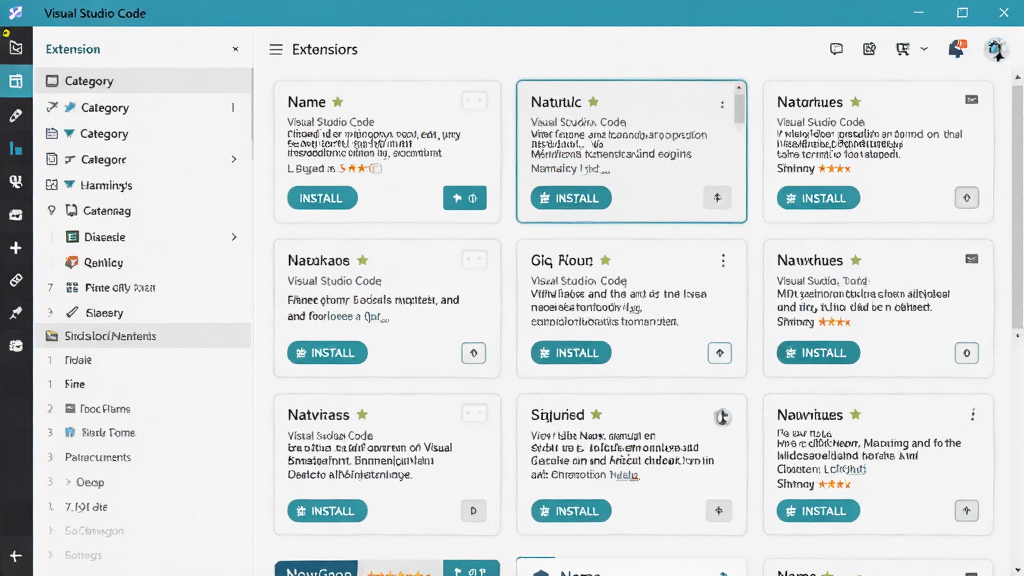The height and width of the screenshot is (576, 1024).
Task: Click the small square button on Natorhues card
Action: point(967,198)
